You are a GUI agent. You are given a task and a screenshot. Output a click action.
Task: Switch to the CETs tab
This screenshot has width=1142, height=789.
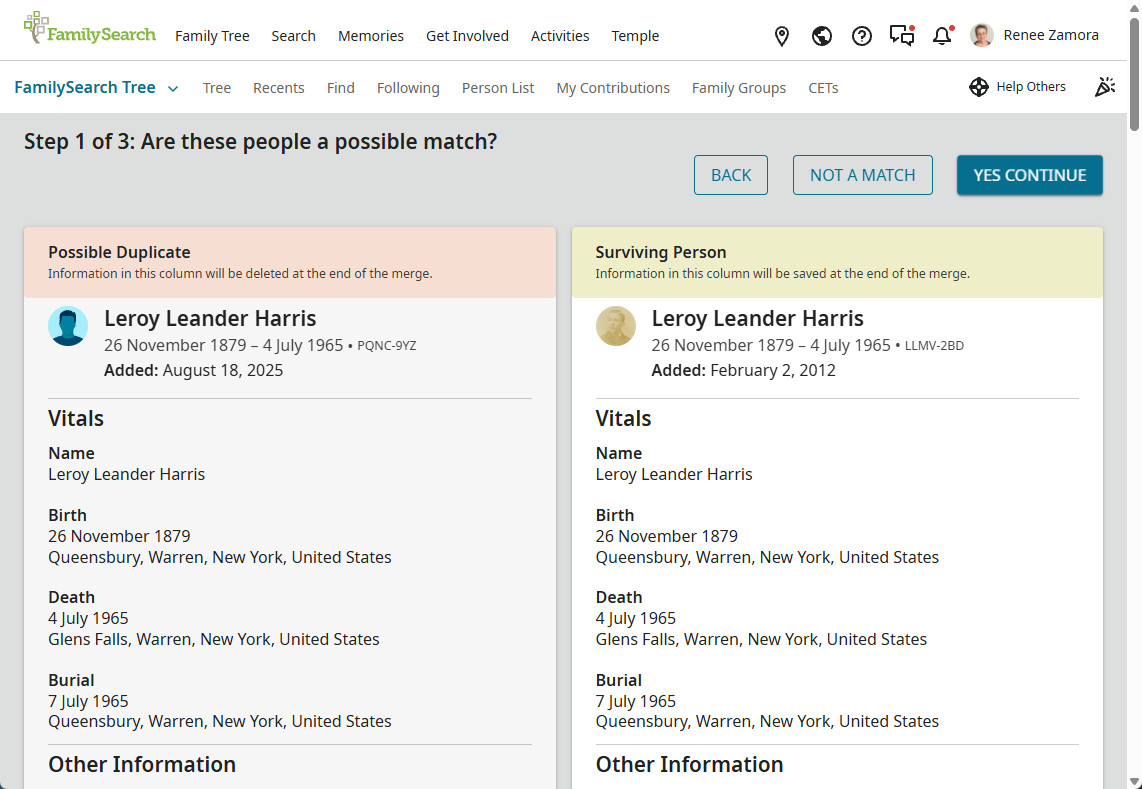823,88
